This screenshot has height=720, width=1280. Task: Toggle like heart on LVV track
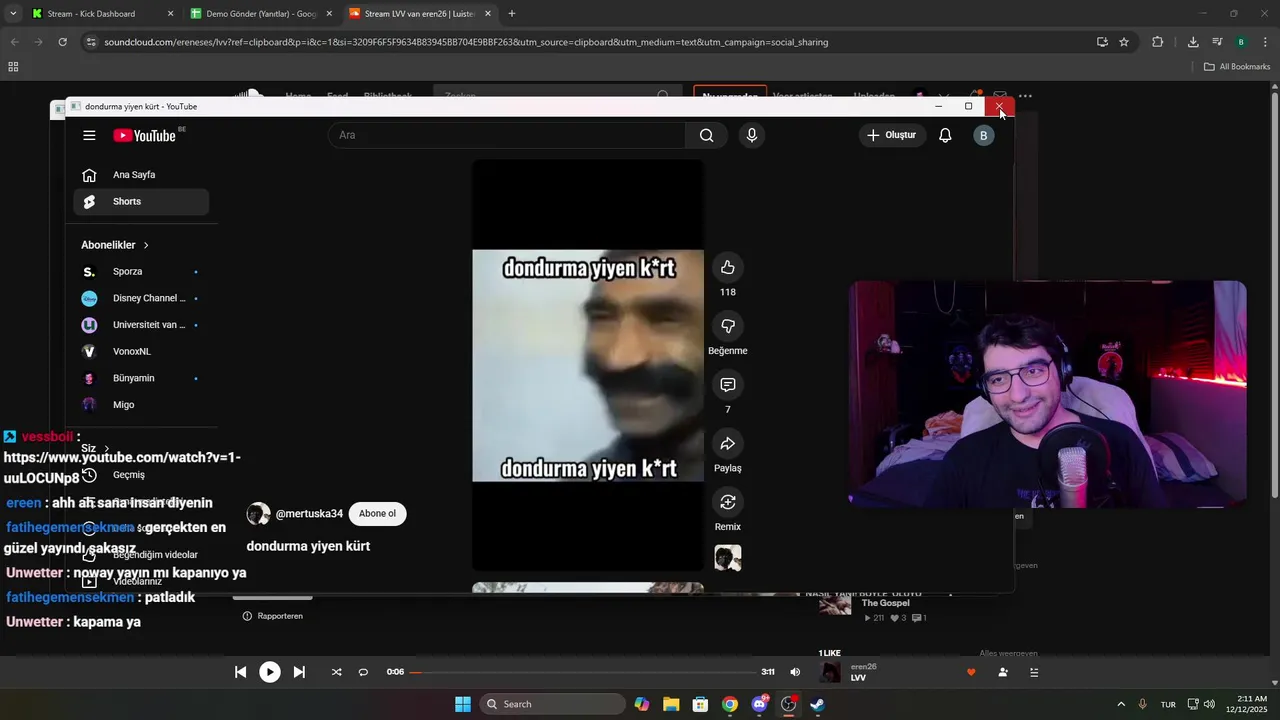(x=971, y=672)
